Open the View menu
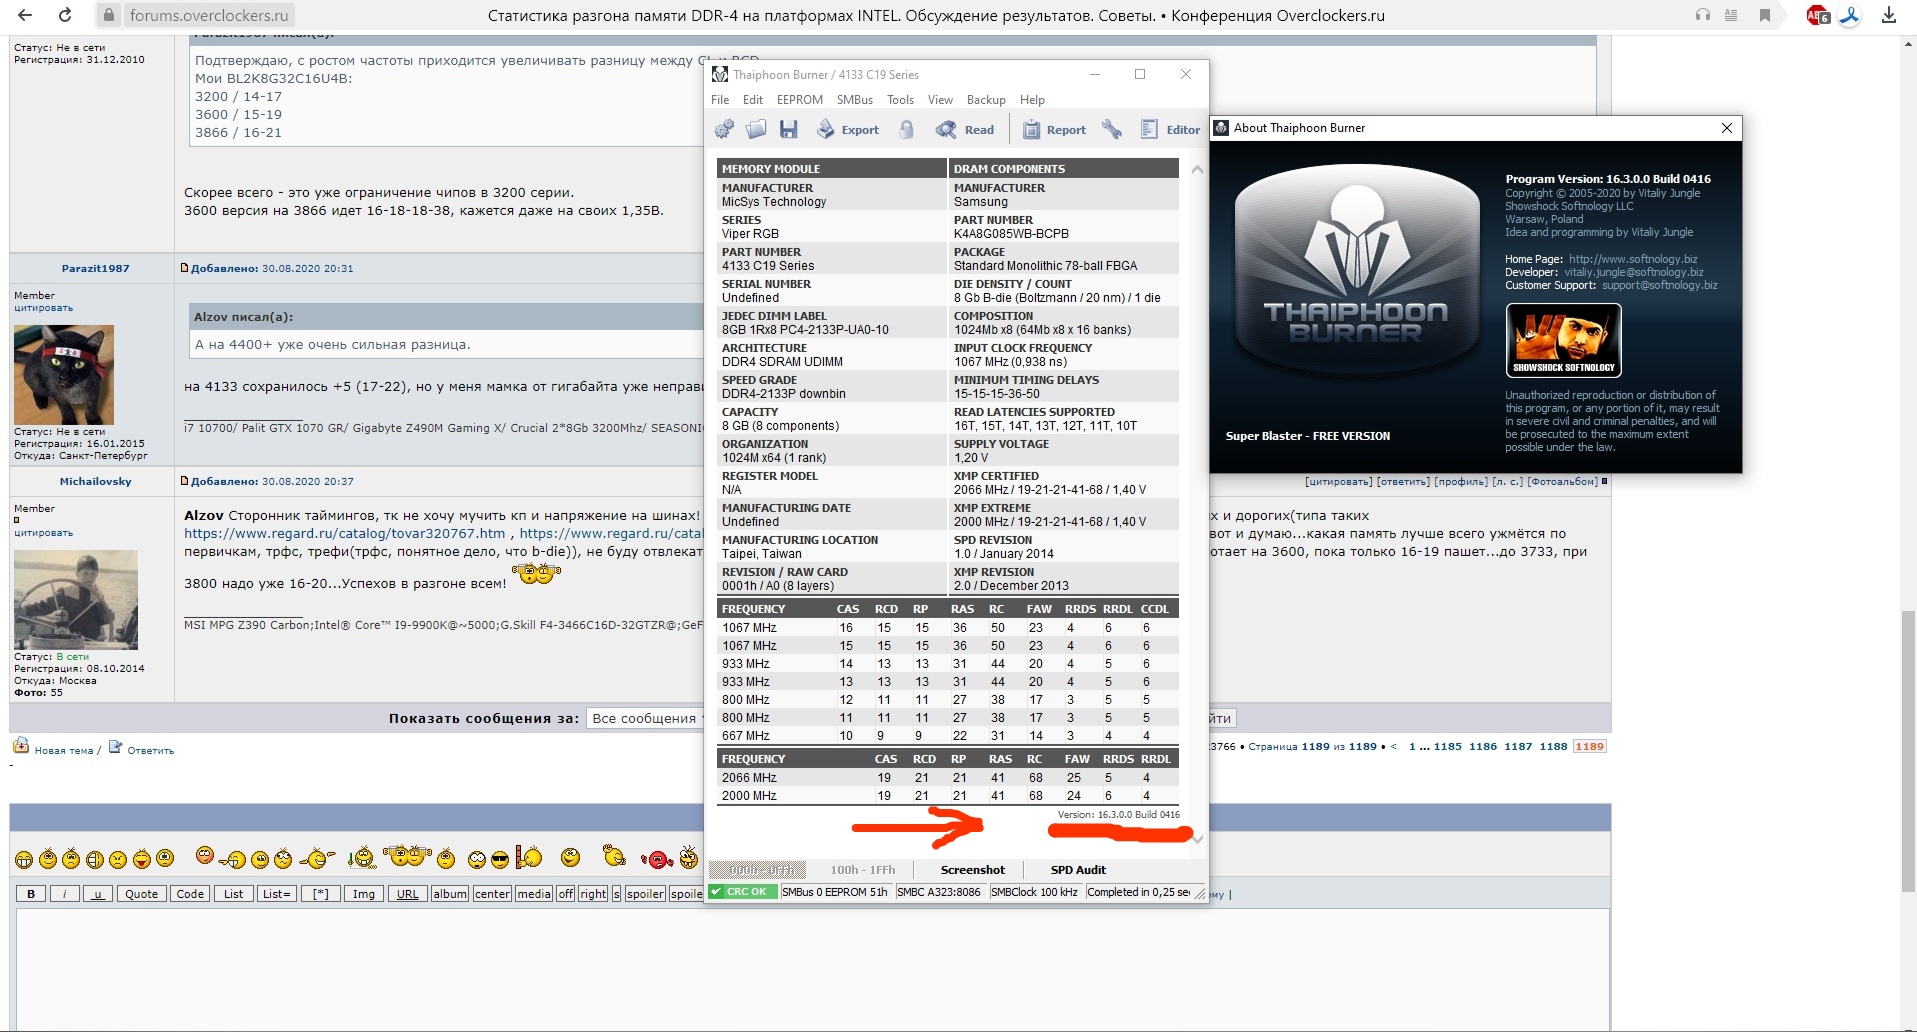Image resolution: width=1917 pixels, height=1032 pixels. (x=940, y=100)
